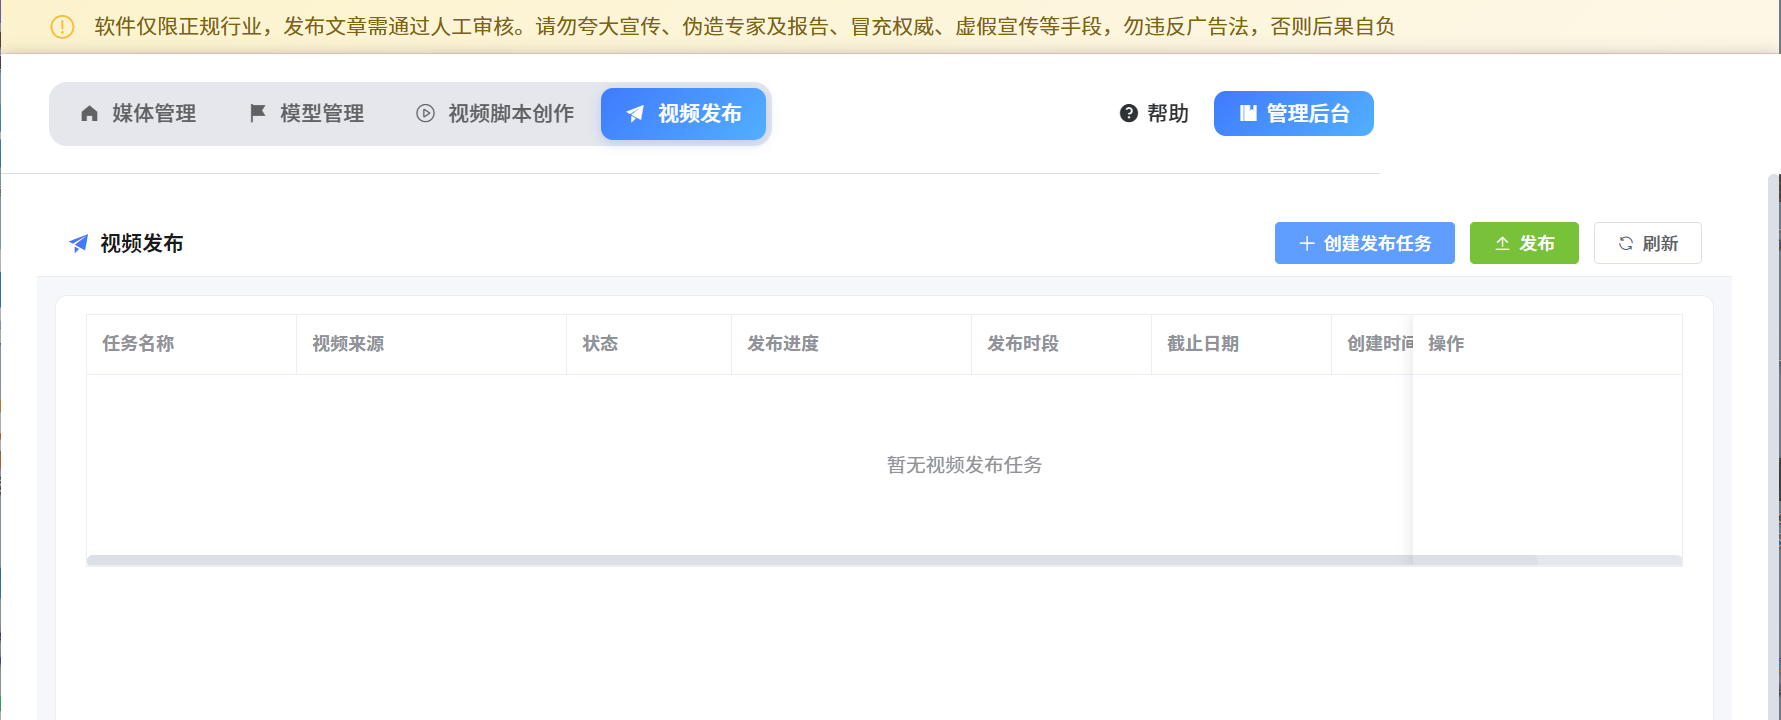Click the 状态 column header
This screenshot has height=720, width=1781.
pos(649,344)
